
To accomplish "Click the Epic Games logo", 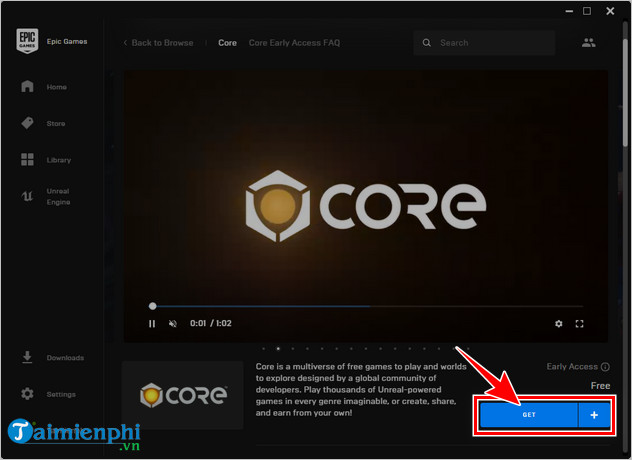I will (27, 41).
